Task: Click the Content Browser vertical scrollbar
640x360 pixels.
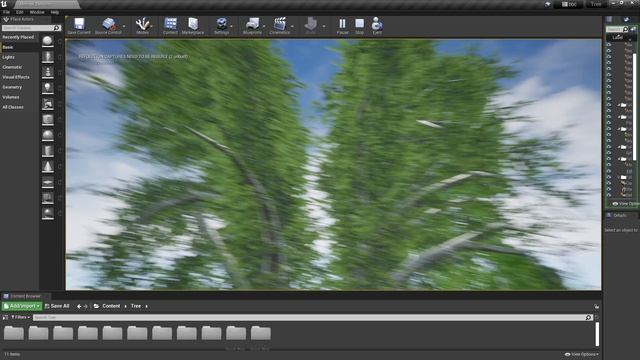Action: coord(597,334)
